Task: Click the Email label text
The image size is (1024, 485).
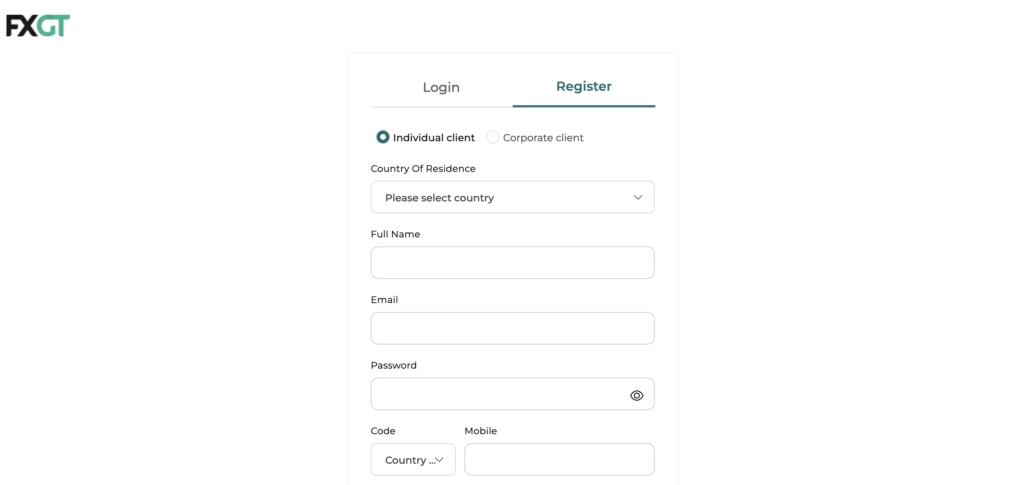Action: [x=385, y=300]
